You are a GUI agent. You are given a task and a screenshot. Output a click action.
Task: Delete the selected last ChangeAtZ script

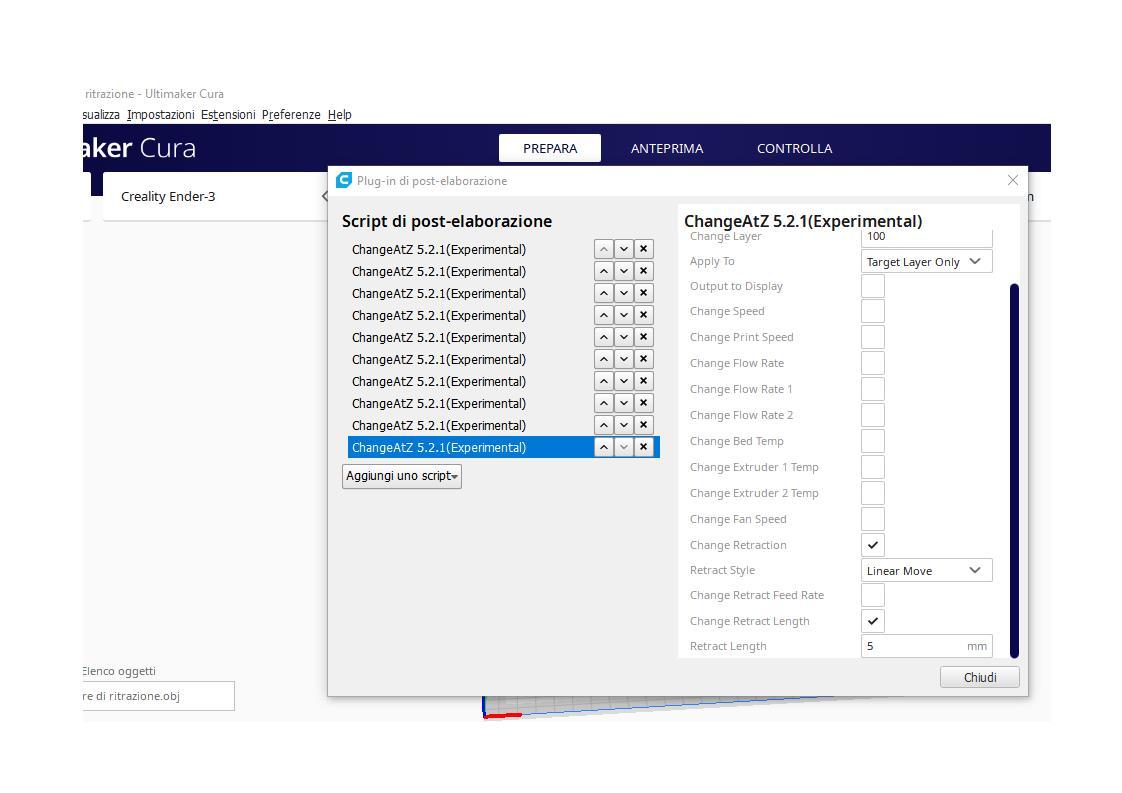[644, 447]
